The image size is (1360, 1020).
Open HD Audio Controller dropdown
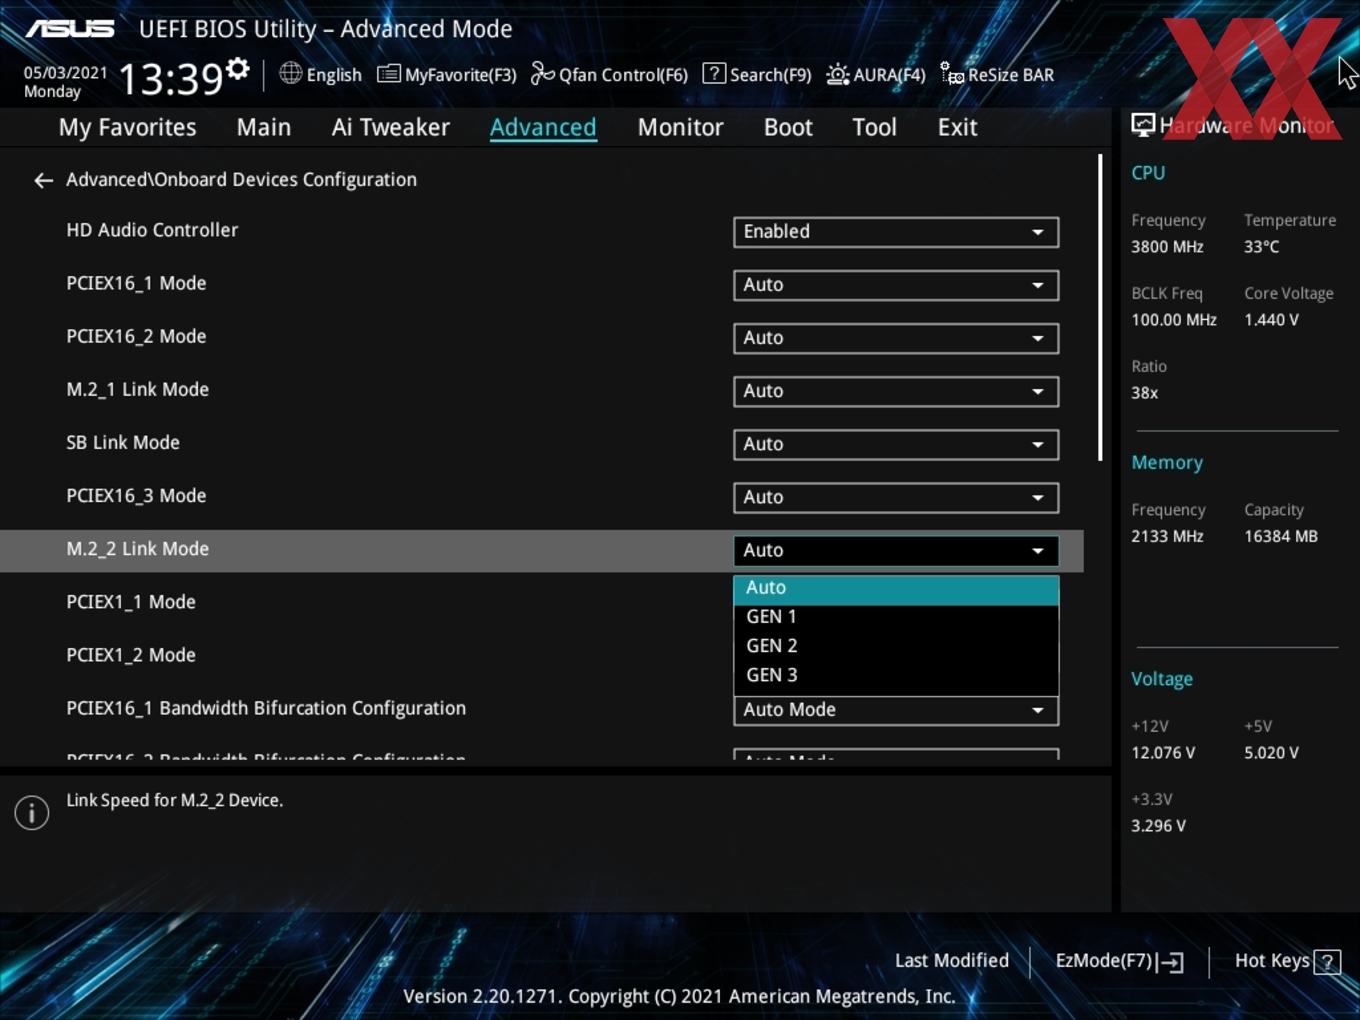896,232
